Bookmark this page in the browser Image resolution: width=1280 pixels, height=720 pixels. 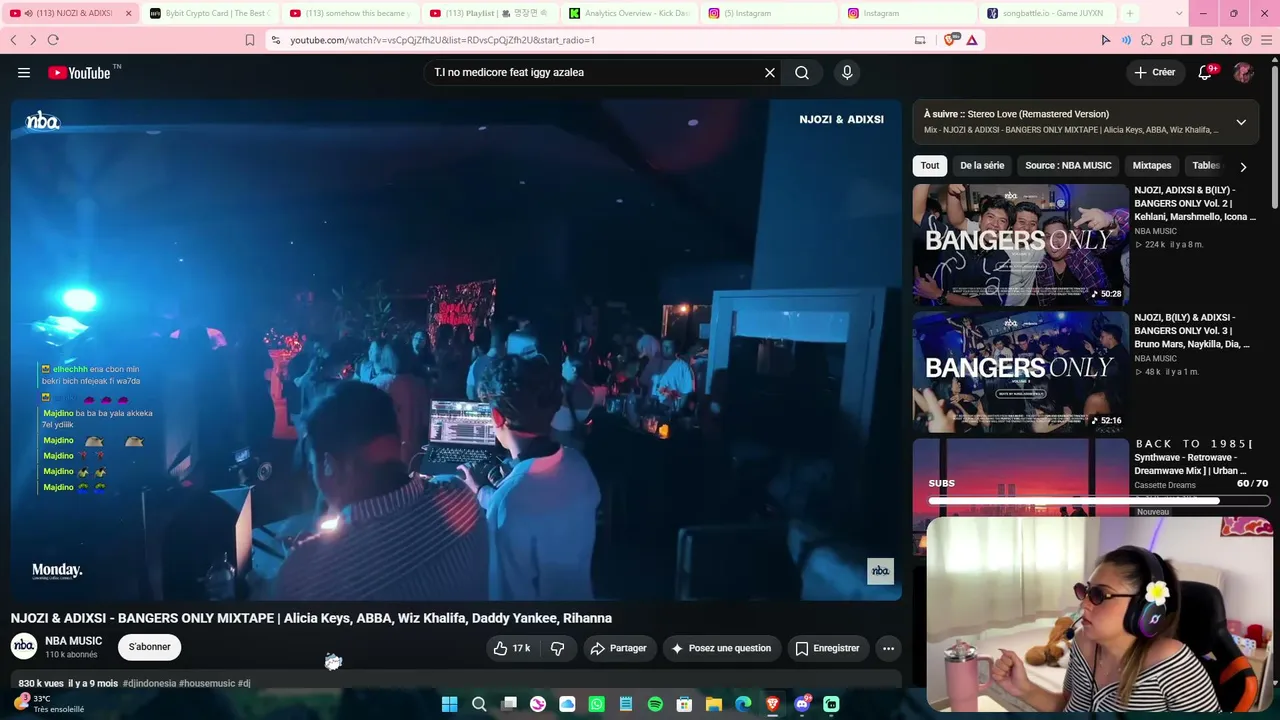point(250,40)
